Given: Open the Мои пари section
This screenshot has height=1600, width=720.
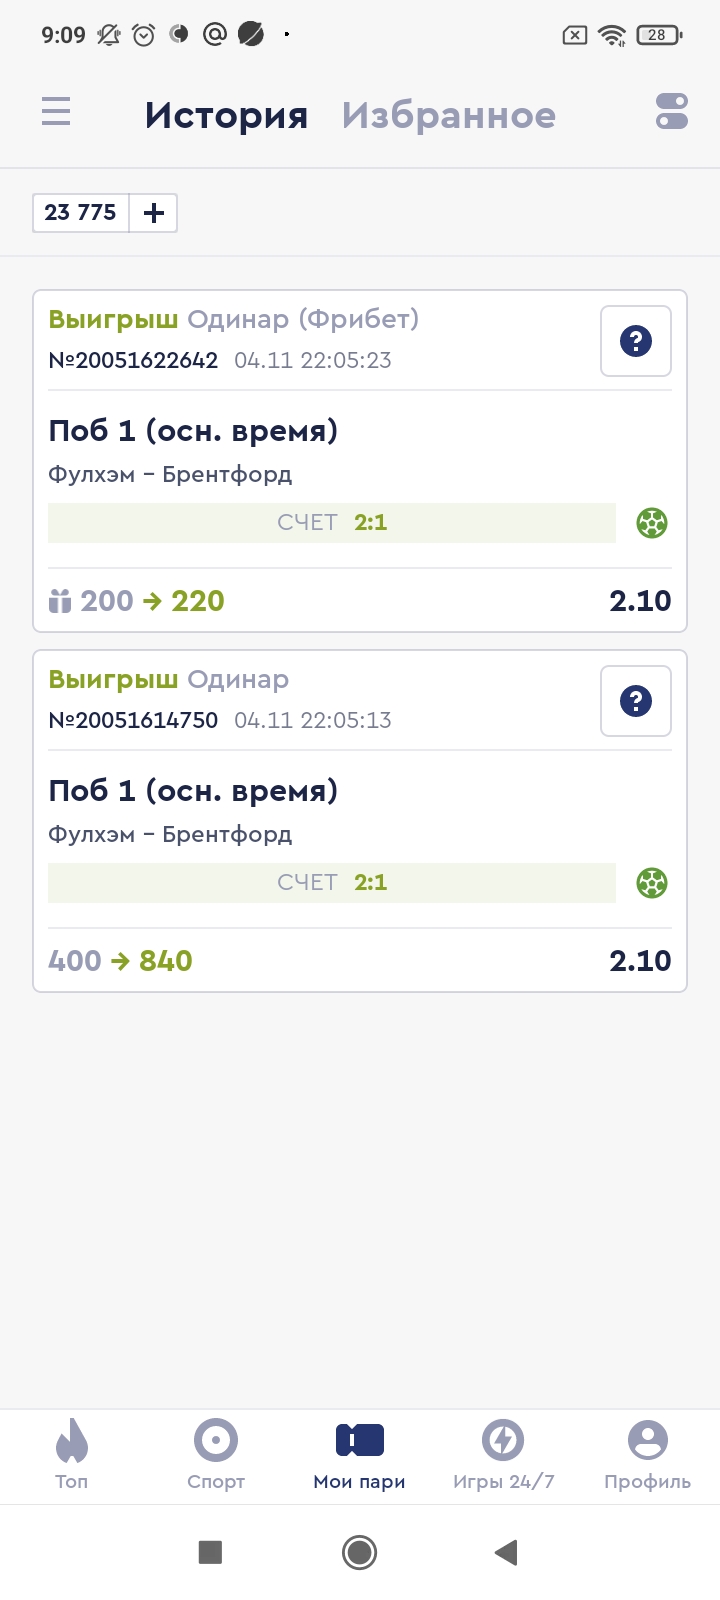Looking at the screenshot, I should click(x=360, y=1453).
